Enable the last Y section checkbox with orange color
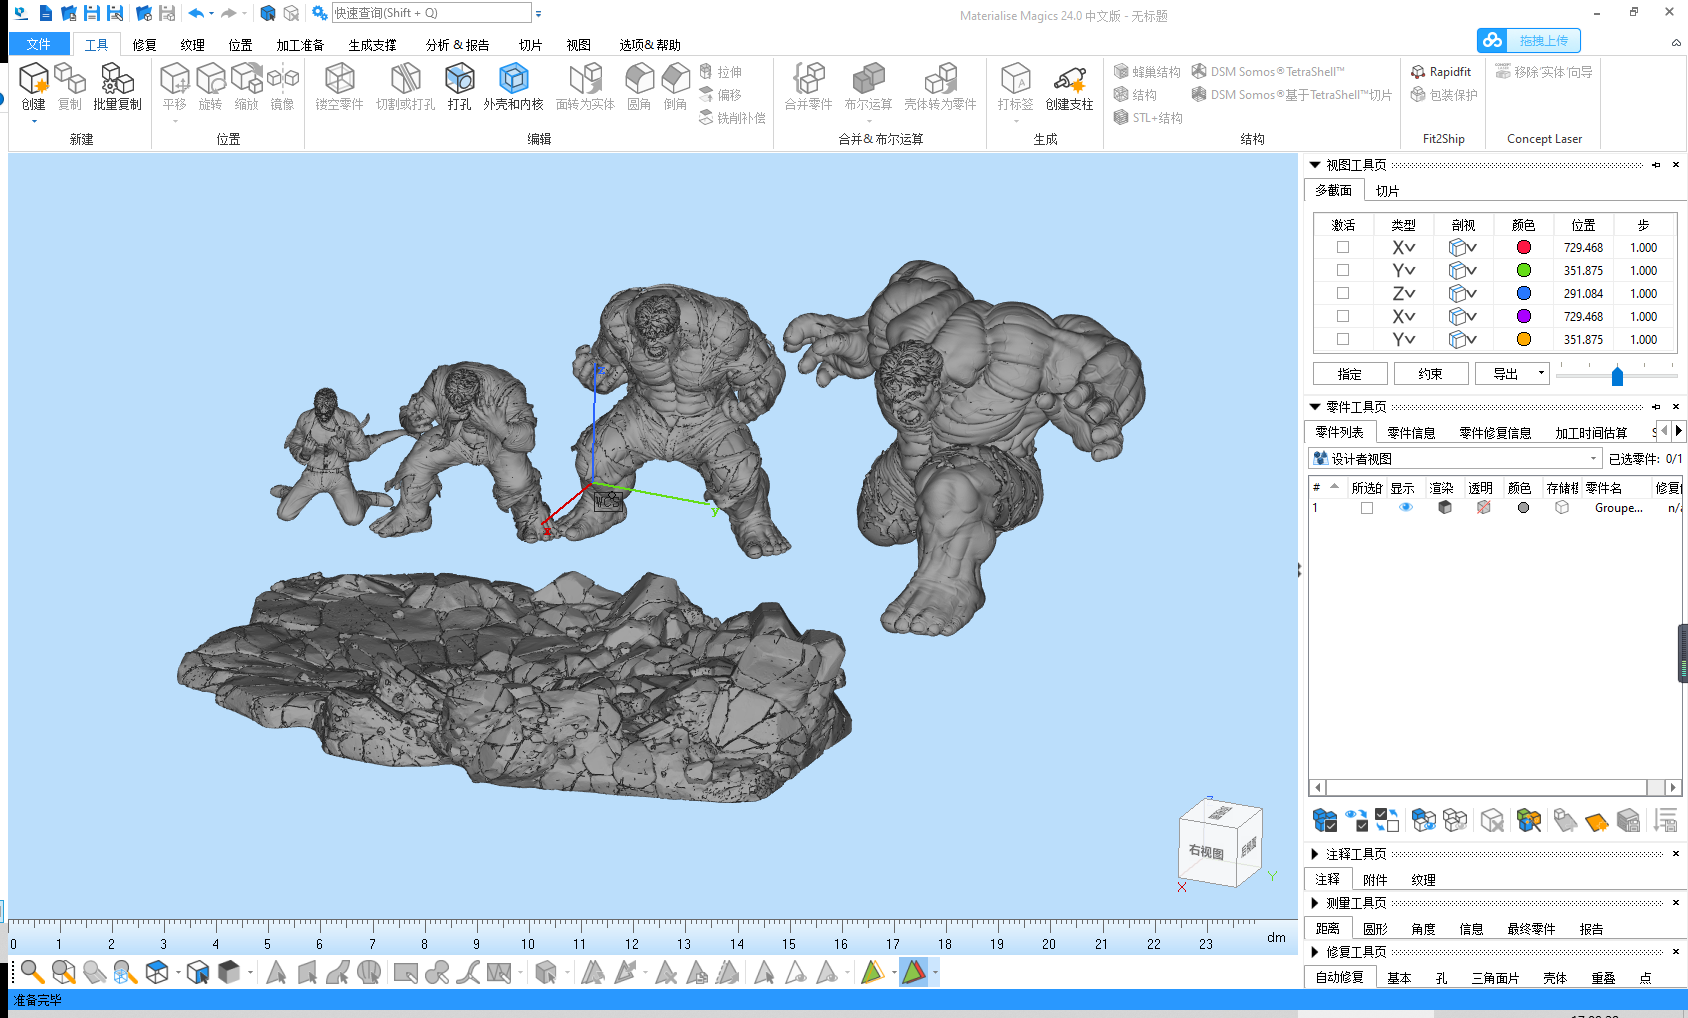1688x1018 pixels. pyautogui.click(x=1343, y=339)
